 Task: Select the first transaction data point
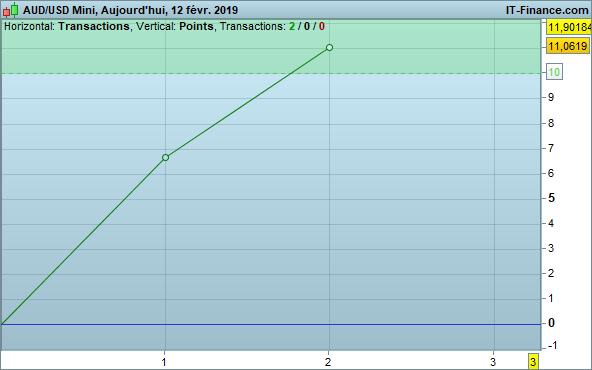165,157
